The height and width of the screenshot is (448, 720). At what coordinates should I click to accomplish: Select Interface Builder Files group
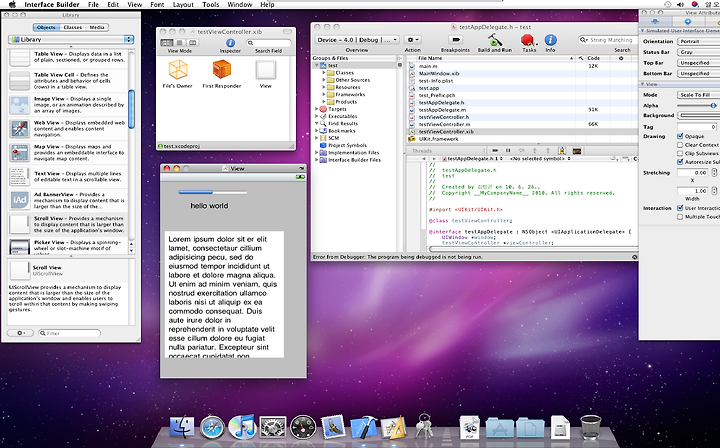pyautogui.click(x=354, y=160)
